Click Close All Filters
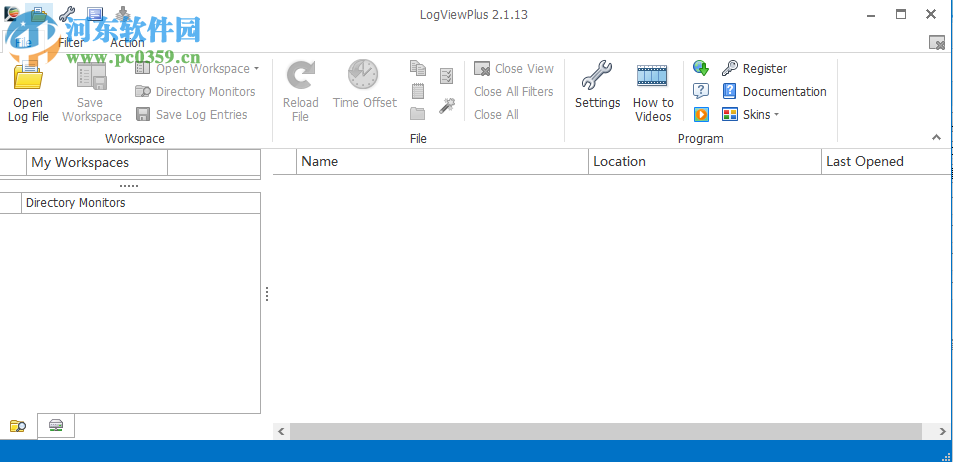The height and width of the screenshot is (462, 953). [514, 92]
